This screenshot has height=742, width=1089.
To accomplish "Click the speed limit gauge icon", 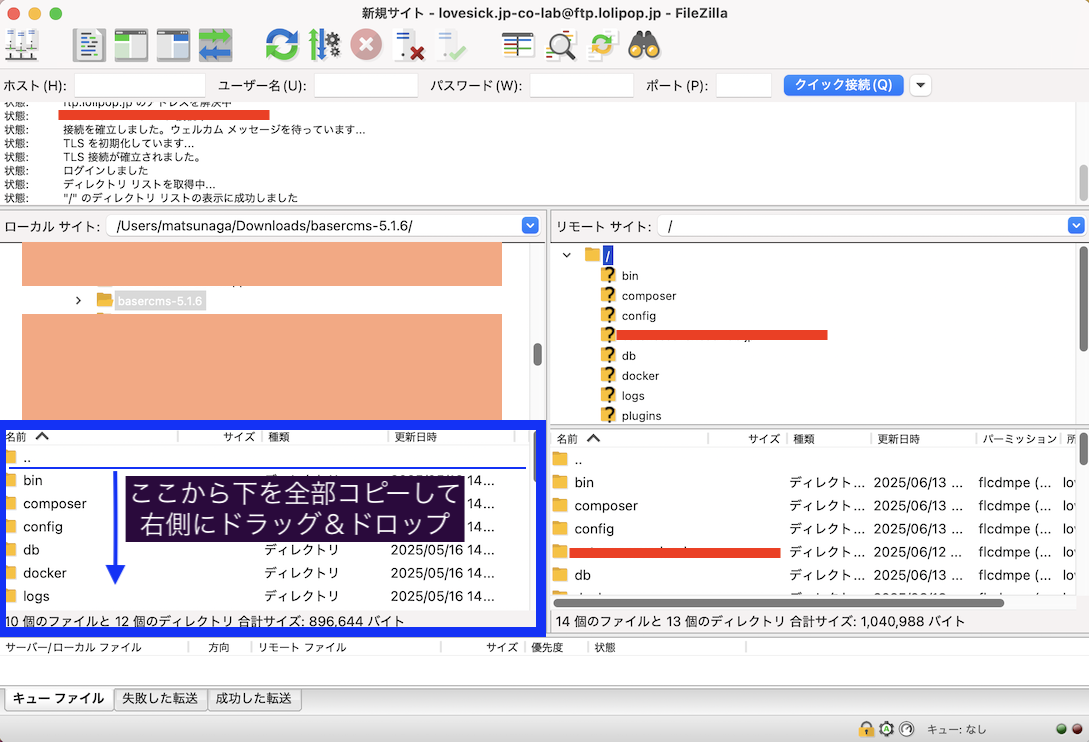I will 906,729.
